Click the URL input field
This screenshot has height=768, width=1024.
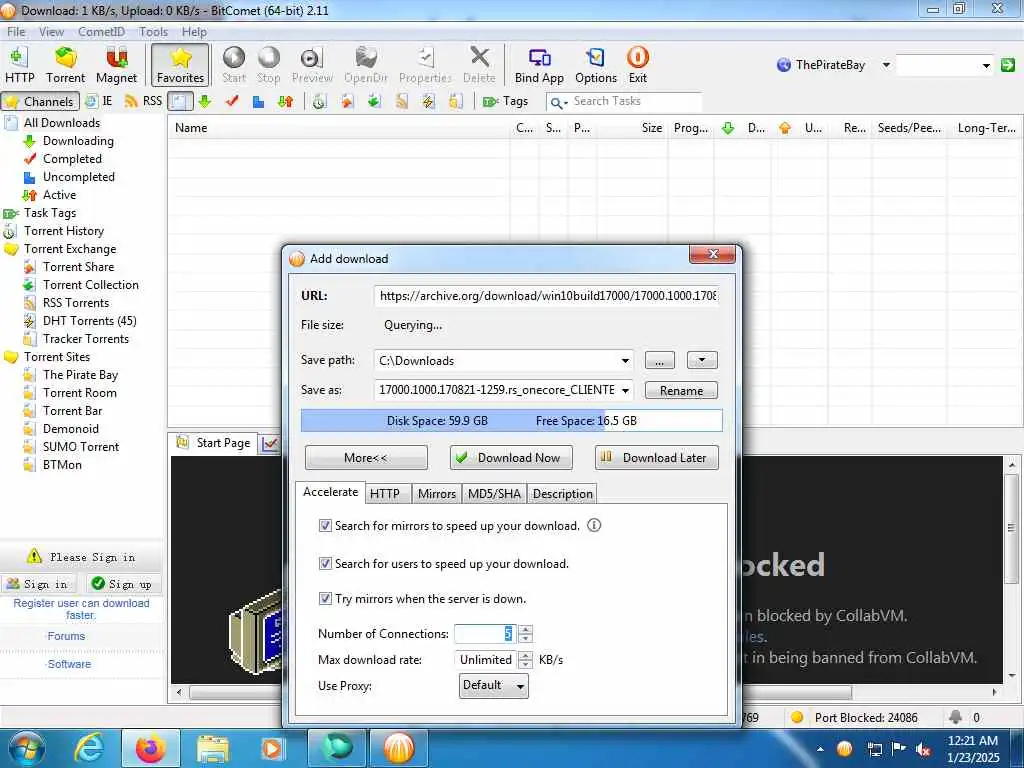[547, 296]
